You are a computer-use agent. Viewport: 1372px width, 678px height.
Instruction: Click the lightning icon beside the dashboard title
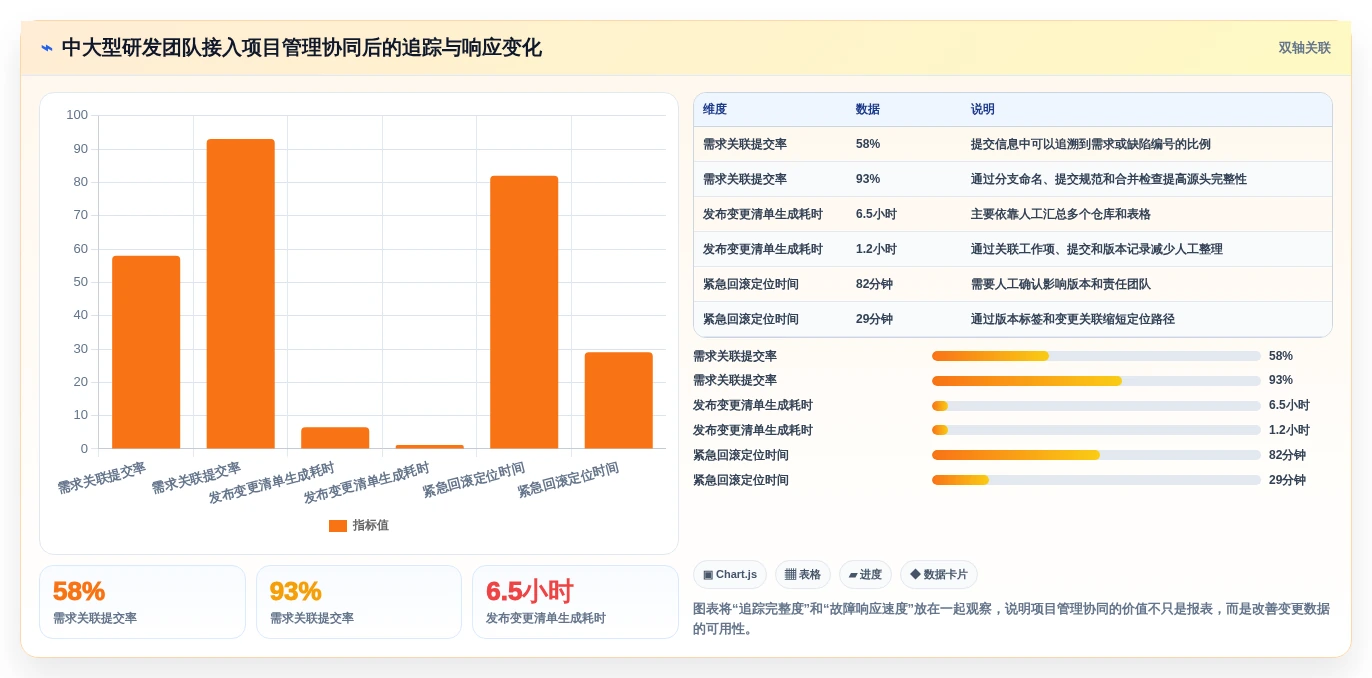47,48
